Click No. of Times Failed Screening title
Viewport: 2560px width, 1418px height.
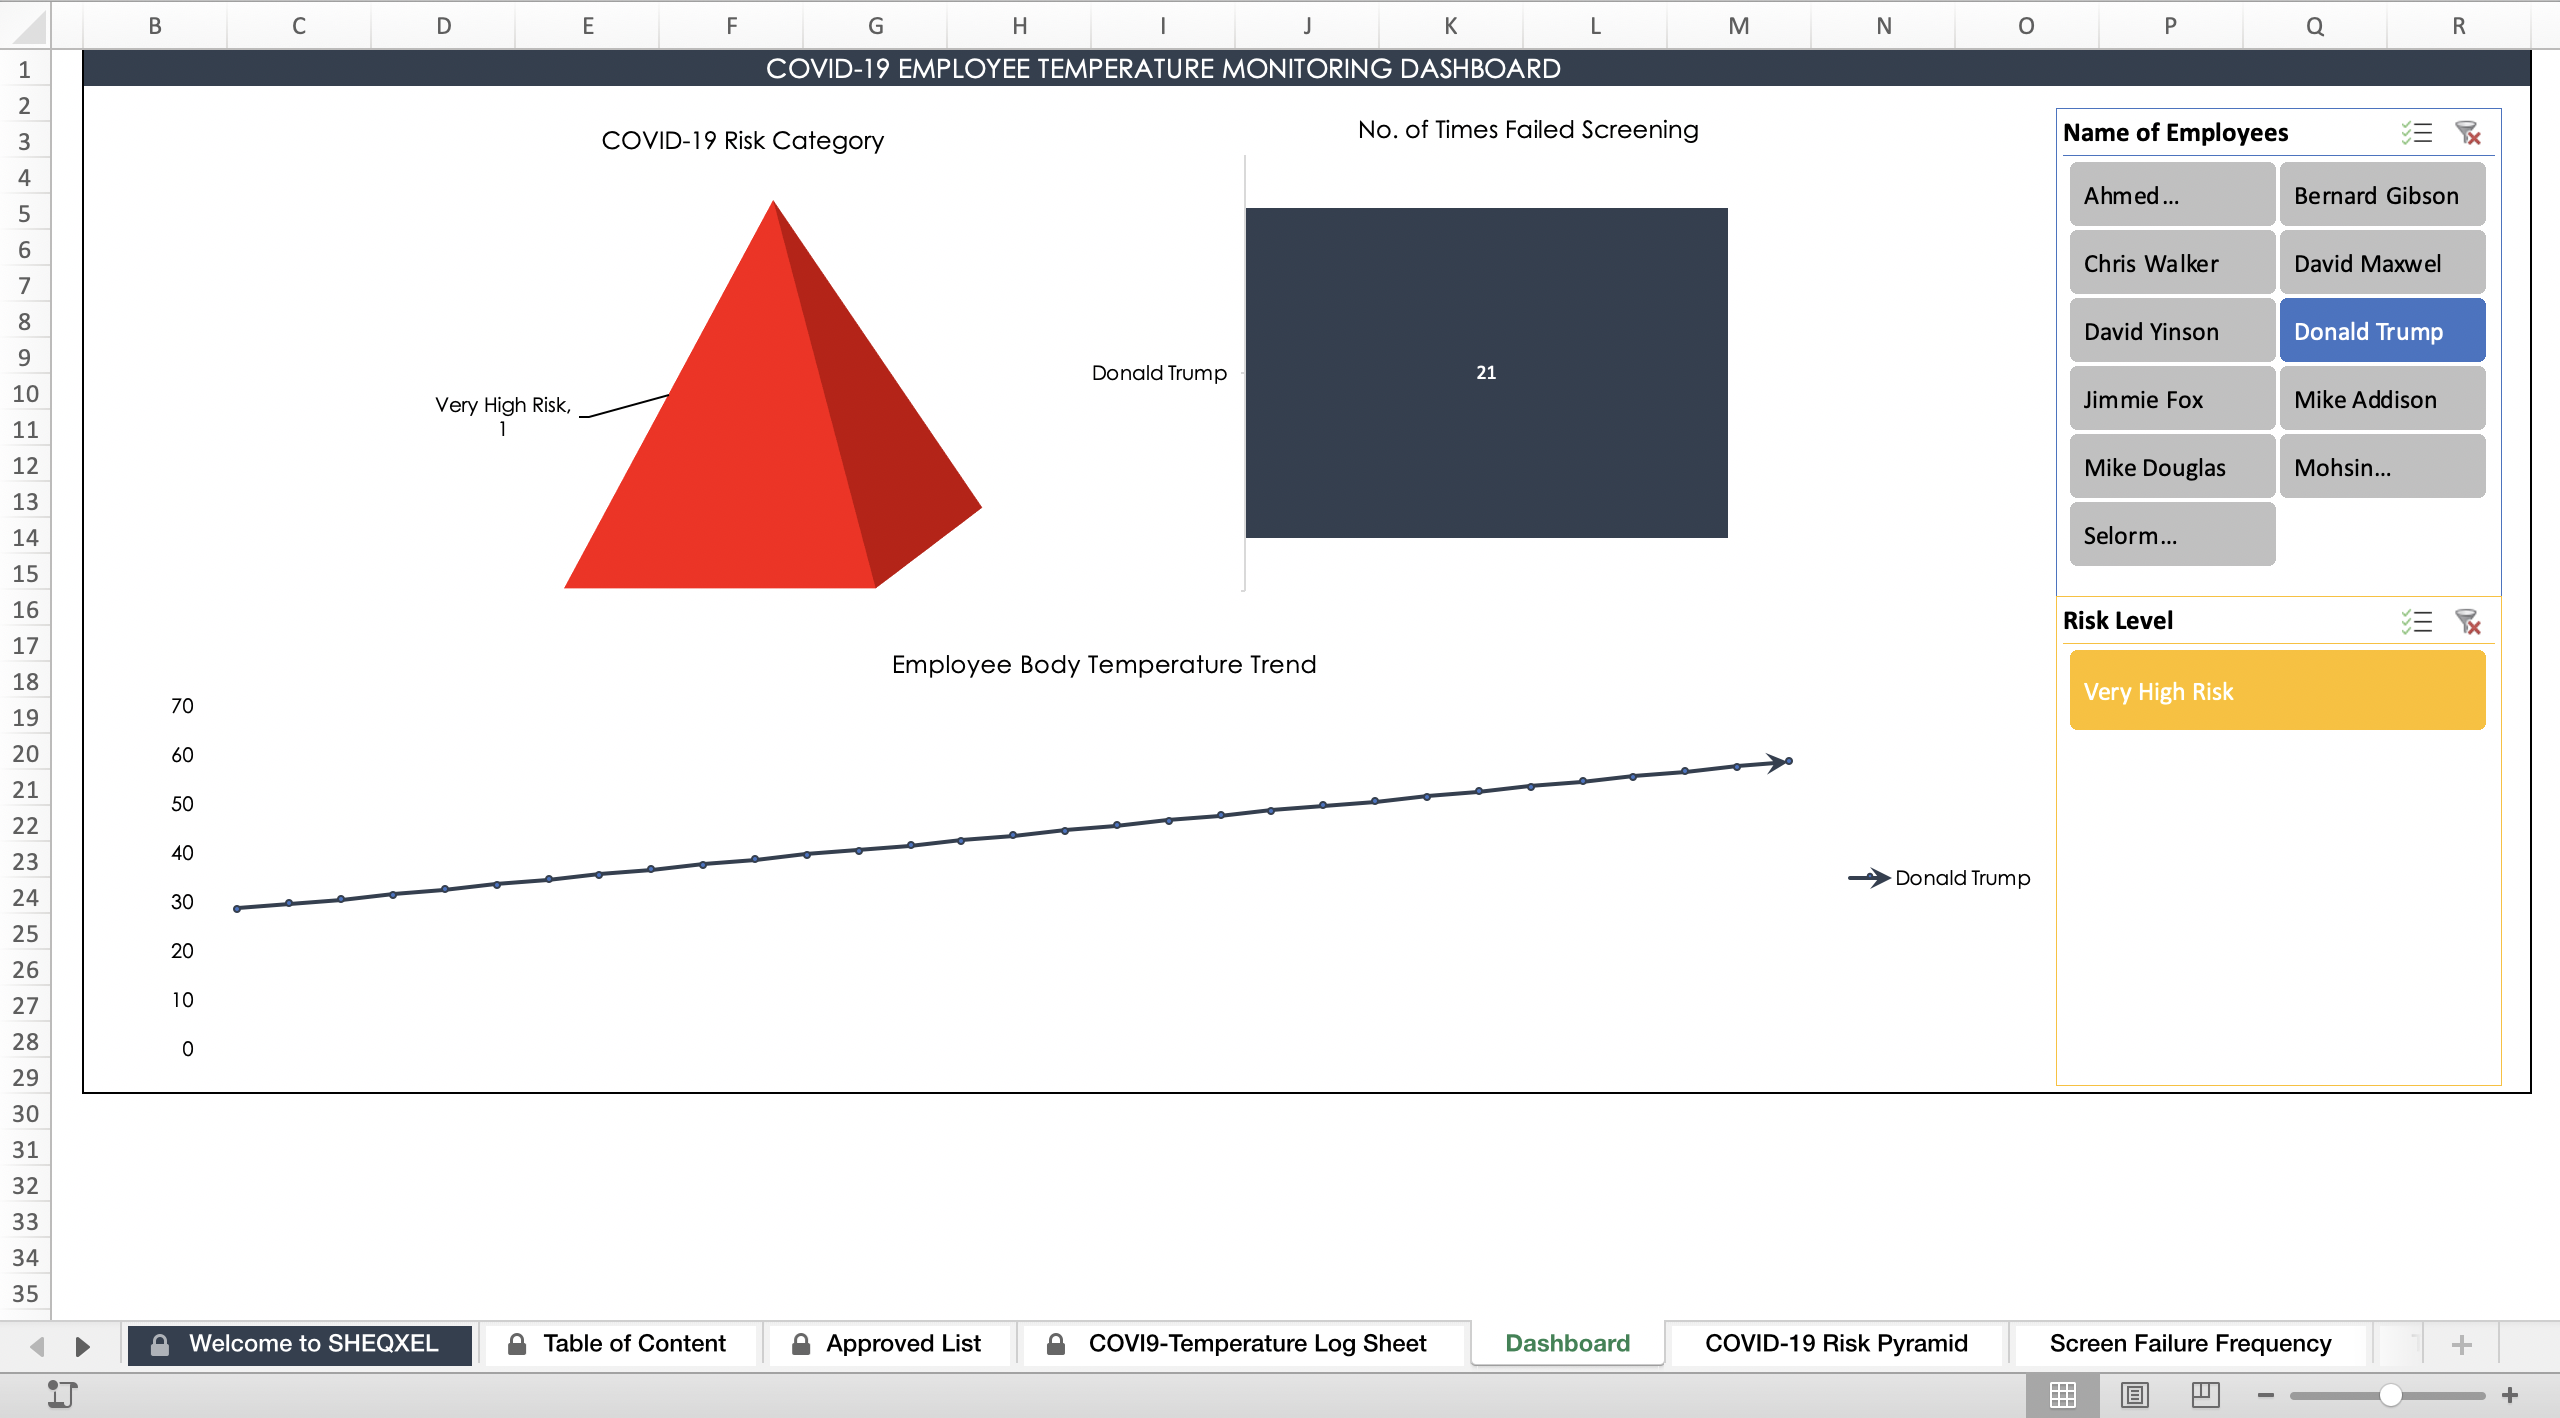pyautogui.click(x=1528, y=129)
